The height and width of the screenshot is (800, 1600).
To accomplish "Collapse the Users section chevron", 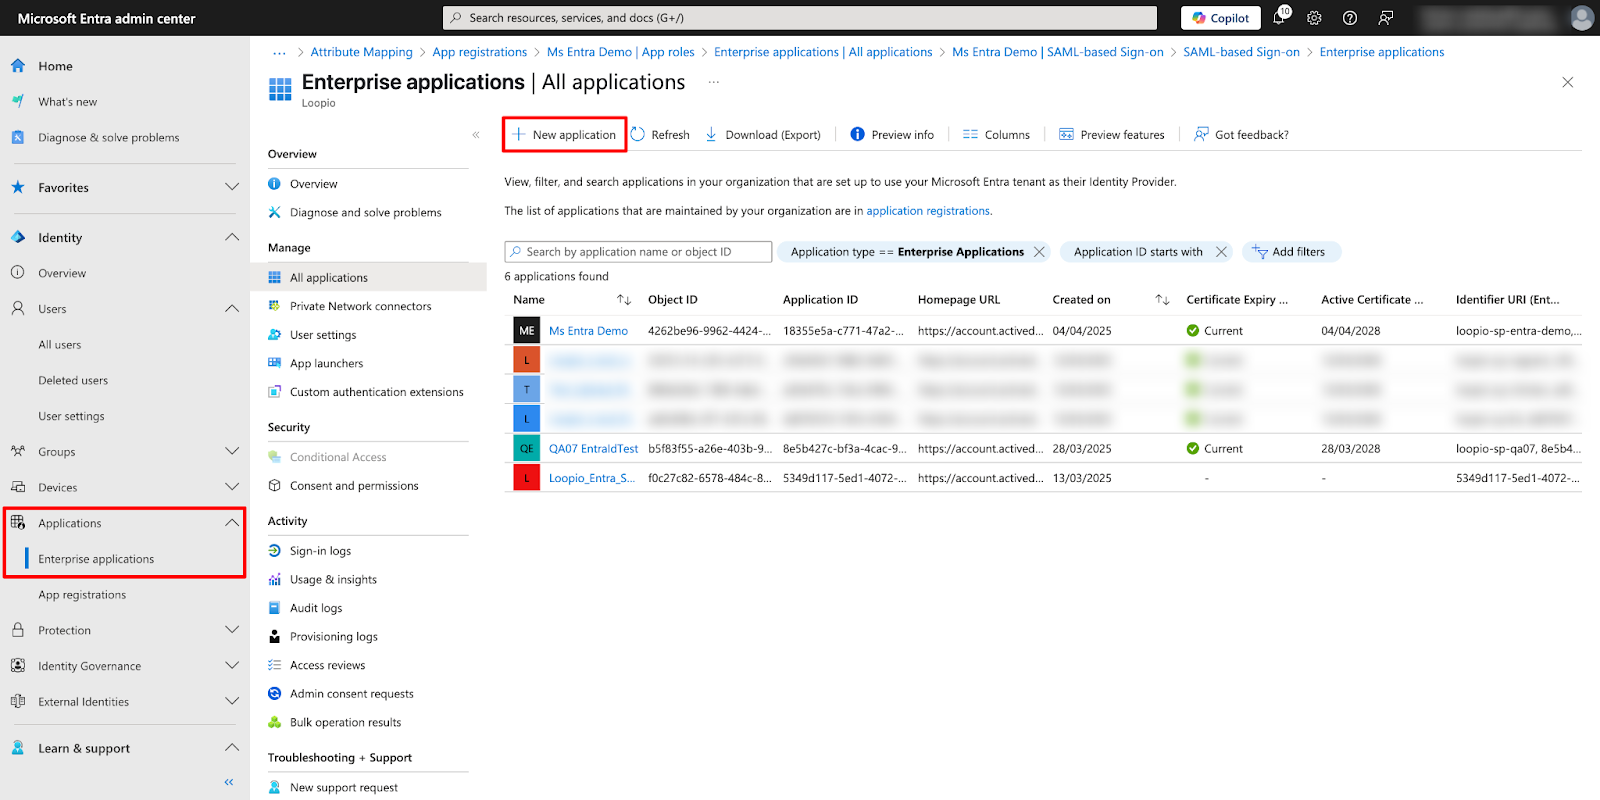I will click(232, 309).
